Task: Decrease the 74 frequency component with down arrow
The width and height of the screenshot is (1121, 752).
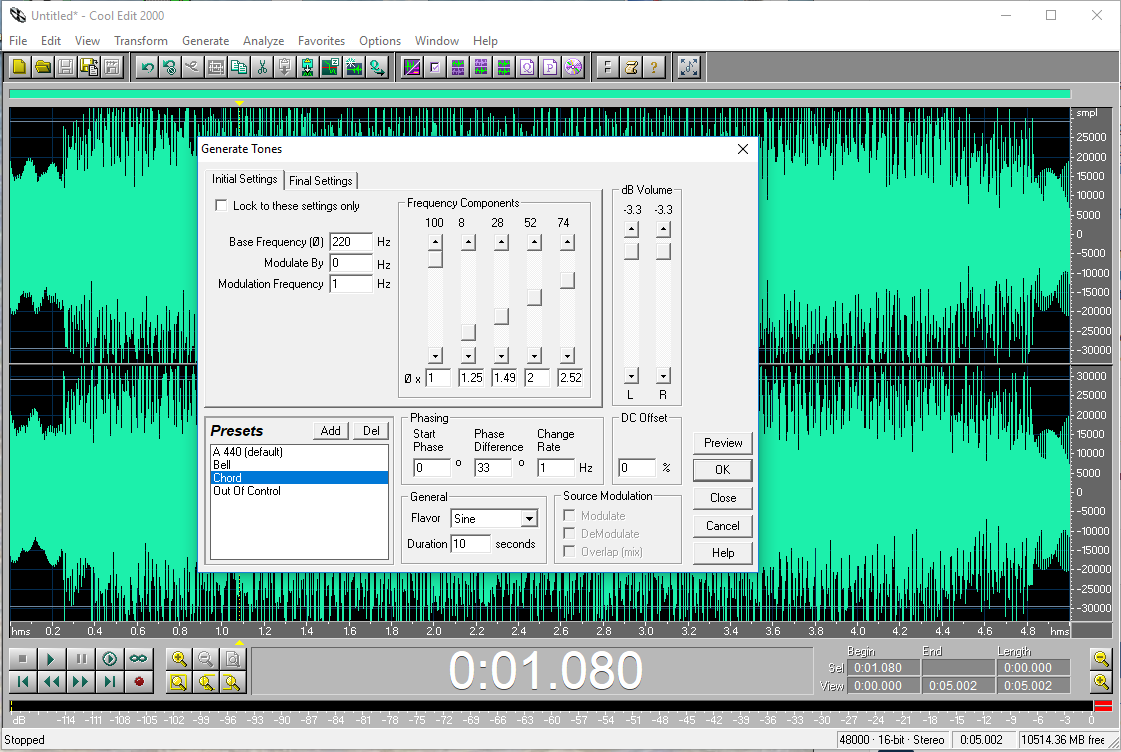Action: [567, 355]
